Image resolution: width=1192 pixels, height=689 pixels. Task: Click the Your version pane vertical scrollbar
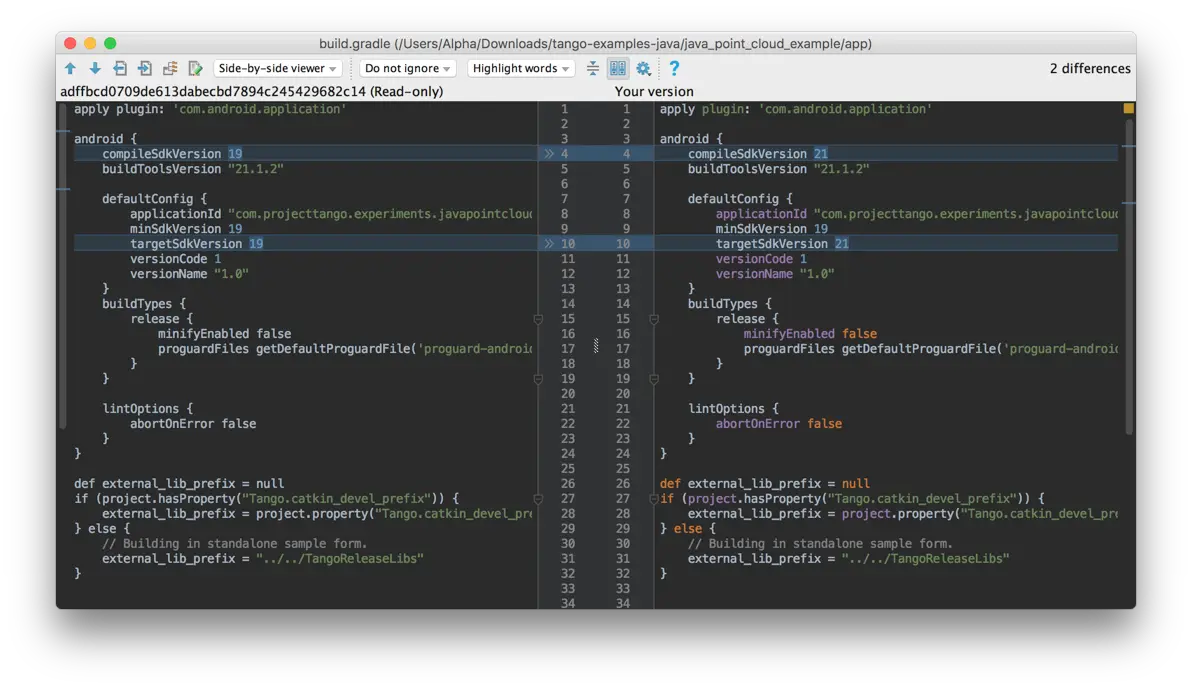pos(1129,278)
